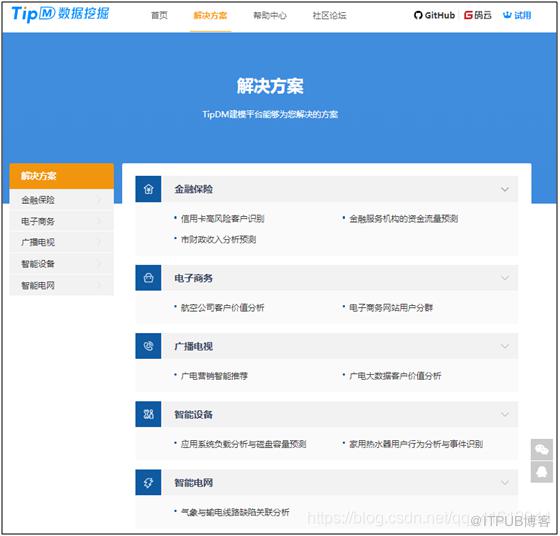Open the 社区论坛 menu item

[329, 15]
